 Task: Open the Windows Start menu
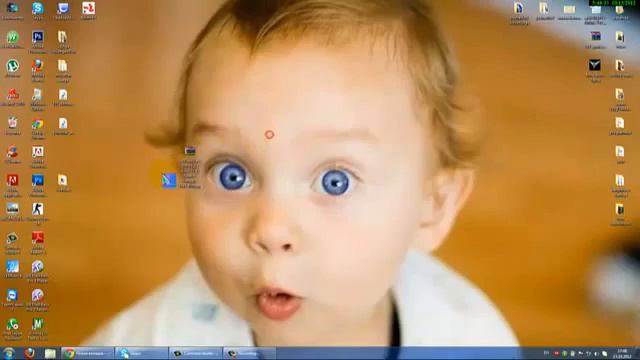9,353
